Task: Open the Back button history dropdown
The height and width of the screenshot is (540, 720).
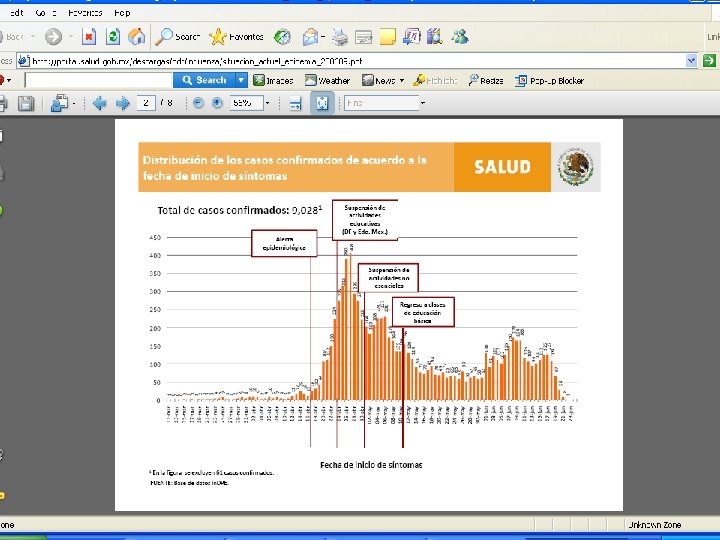Action: (x=33, y=37)
